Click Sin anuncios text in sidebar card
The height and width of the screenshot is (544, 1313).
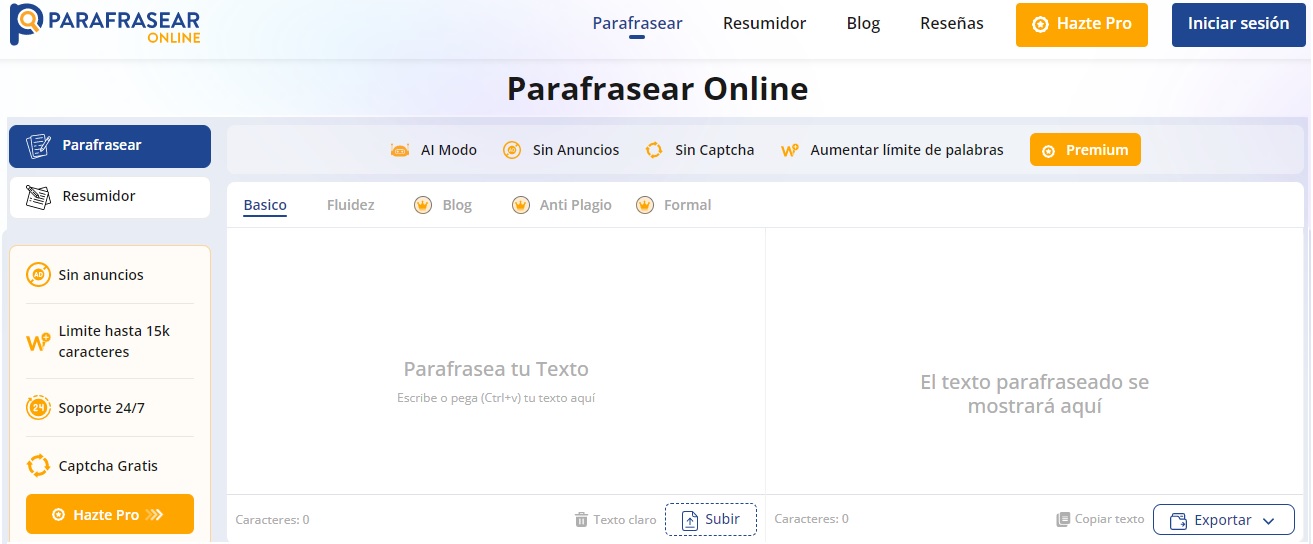point(101,275)
